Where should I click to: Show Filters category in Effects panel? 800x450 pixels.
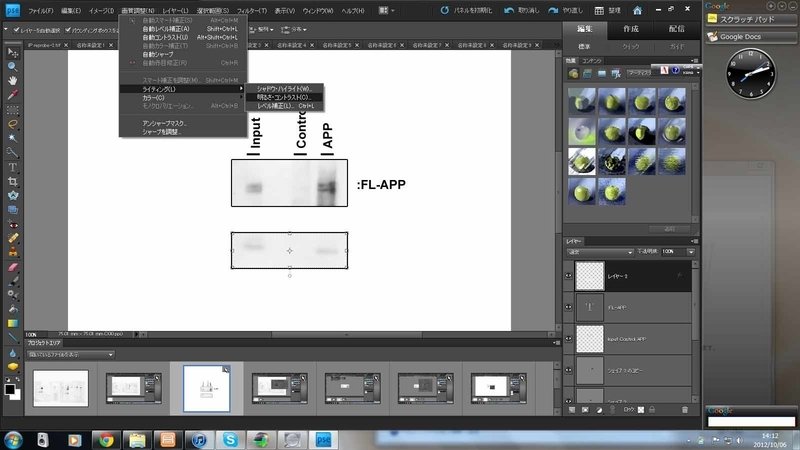coord(573,73)
